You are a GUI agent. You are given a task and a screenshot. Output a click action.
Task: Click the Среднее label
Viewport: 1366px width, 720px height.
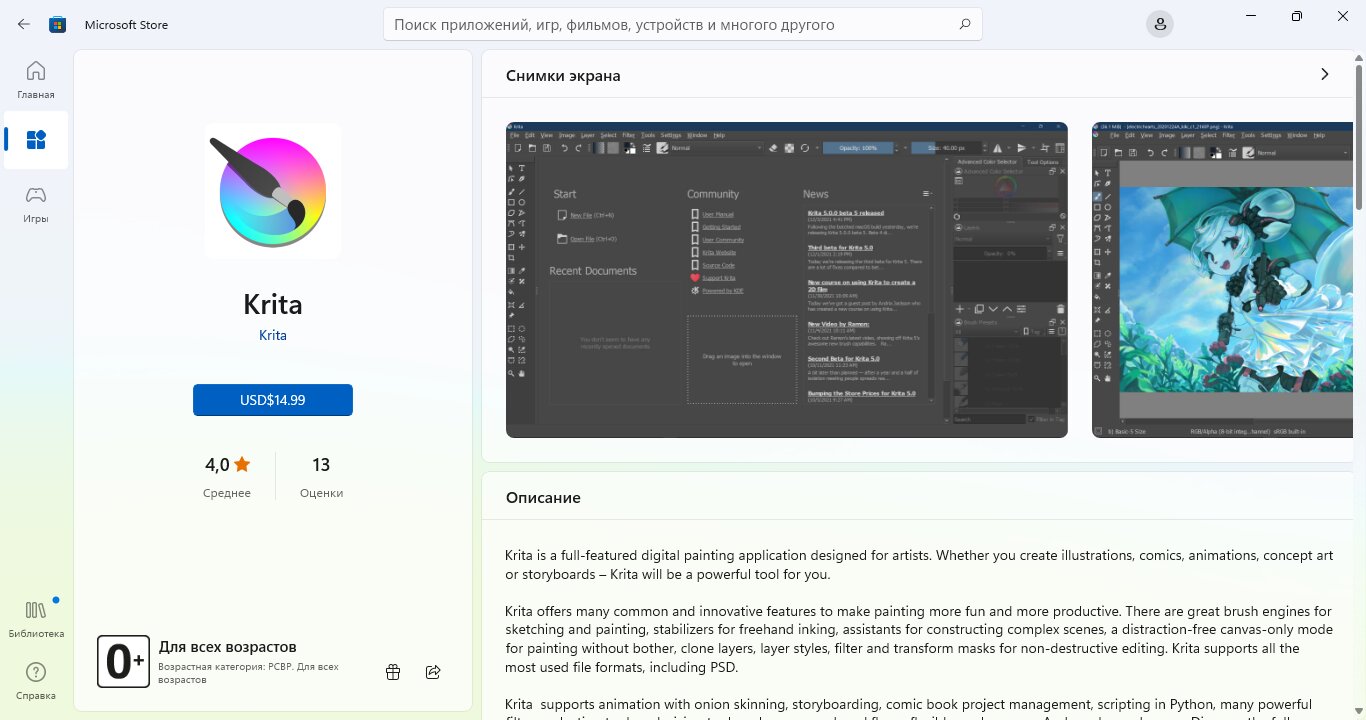point(227,493)
